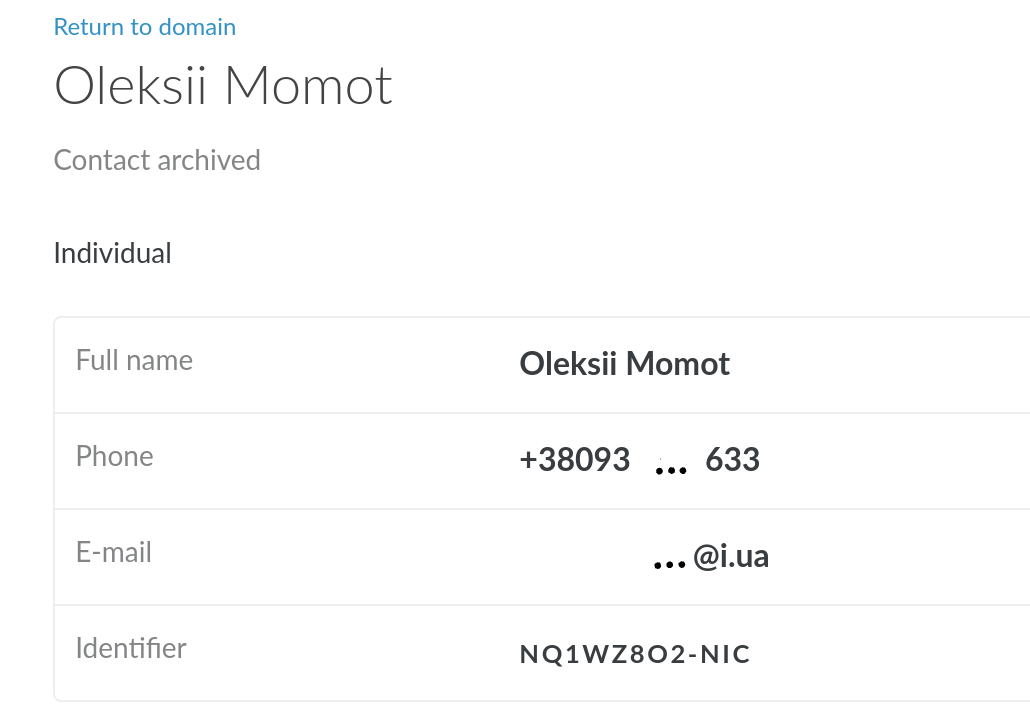Viewport: 1030px width, 728px height.
Task: Select the Individual section heading
Action: click(x=112, y=253)
